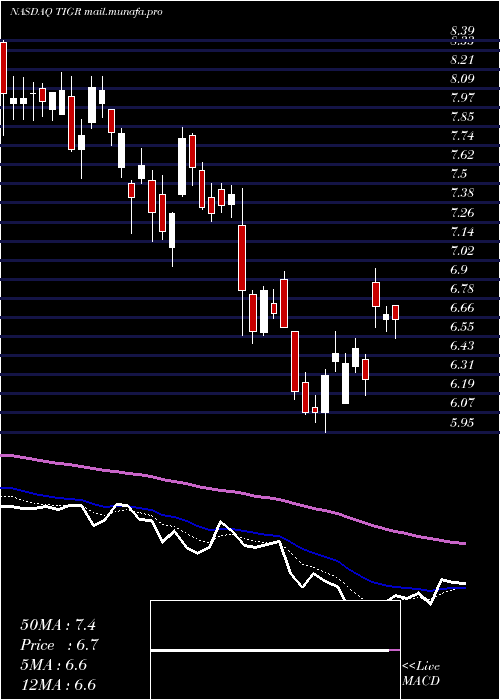Click the <<Live MACD label

(x=421, y=674)
